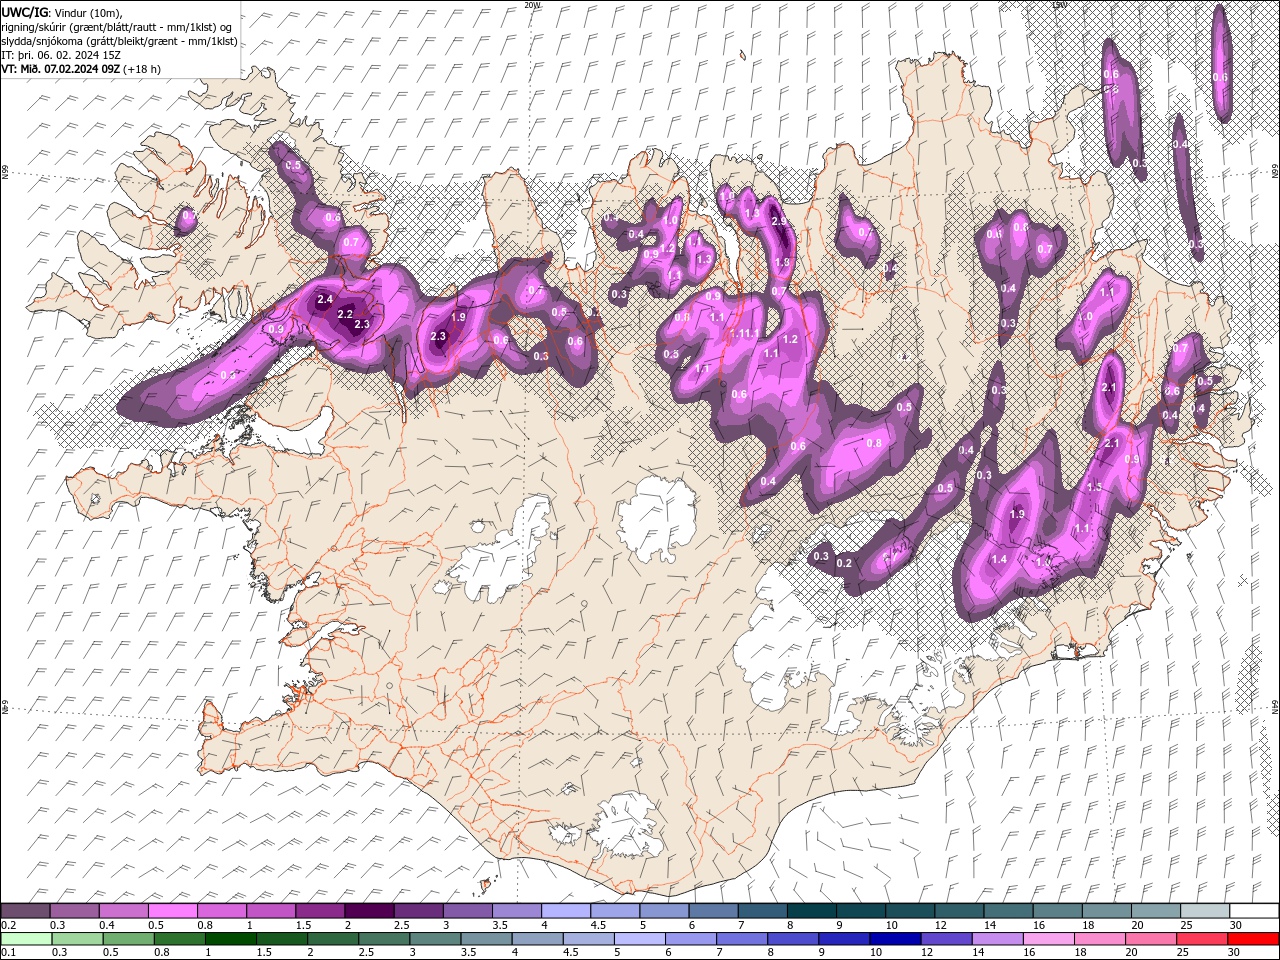Click the white Mýrdalsjökull glacier near the south coast
The height and width of the screenshot is (960, 1280).
625,826
